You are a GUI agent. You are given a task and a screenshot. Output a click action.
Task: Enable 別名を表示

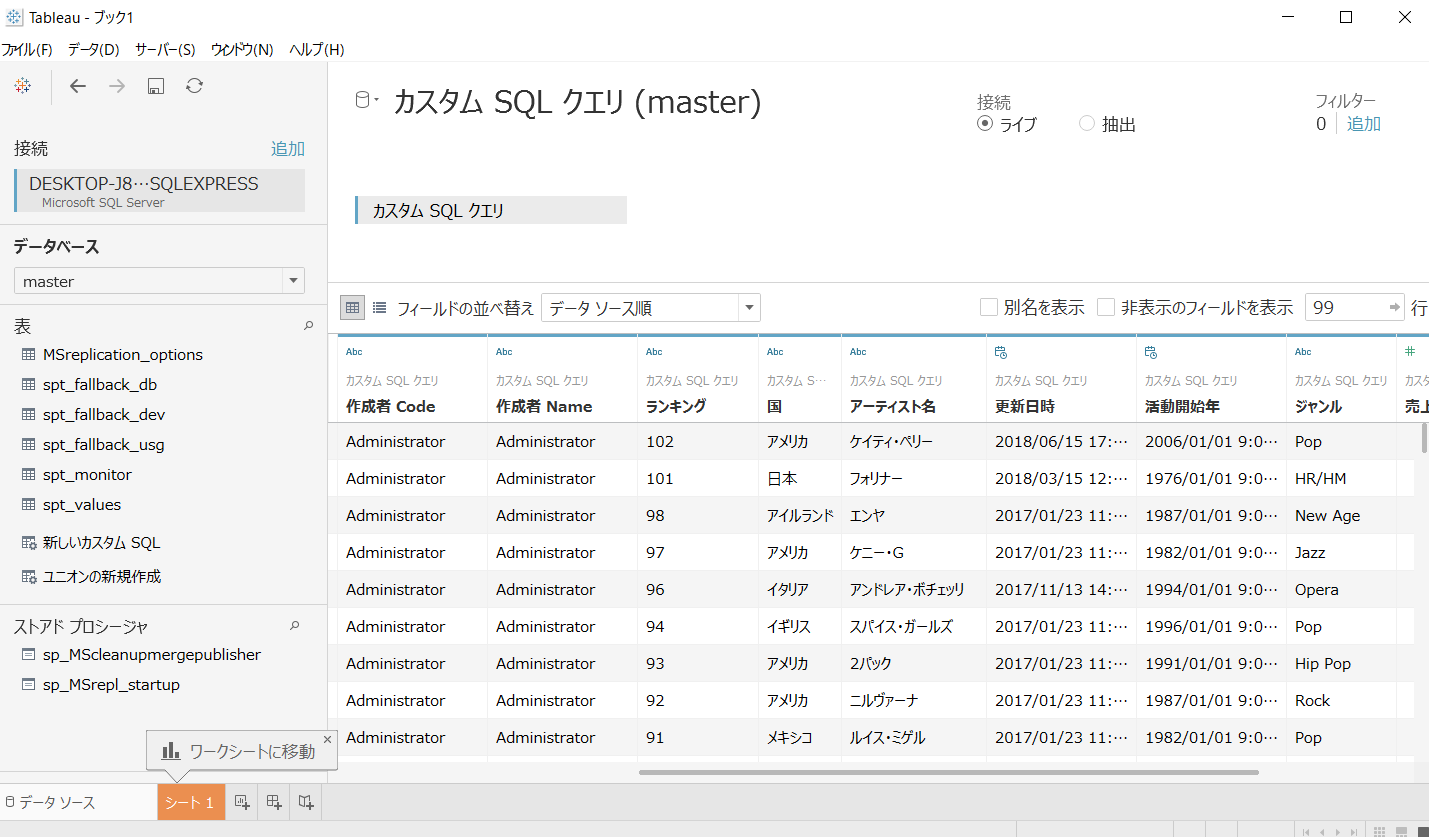[x=989, y=308]
